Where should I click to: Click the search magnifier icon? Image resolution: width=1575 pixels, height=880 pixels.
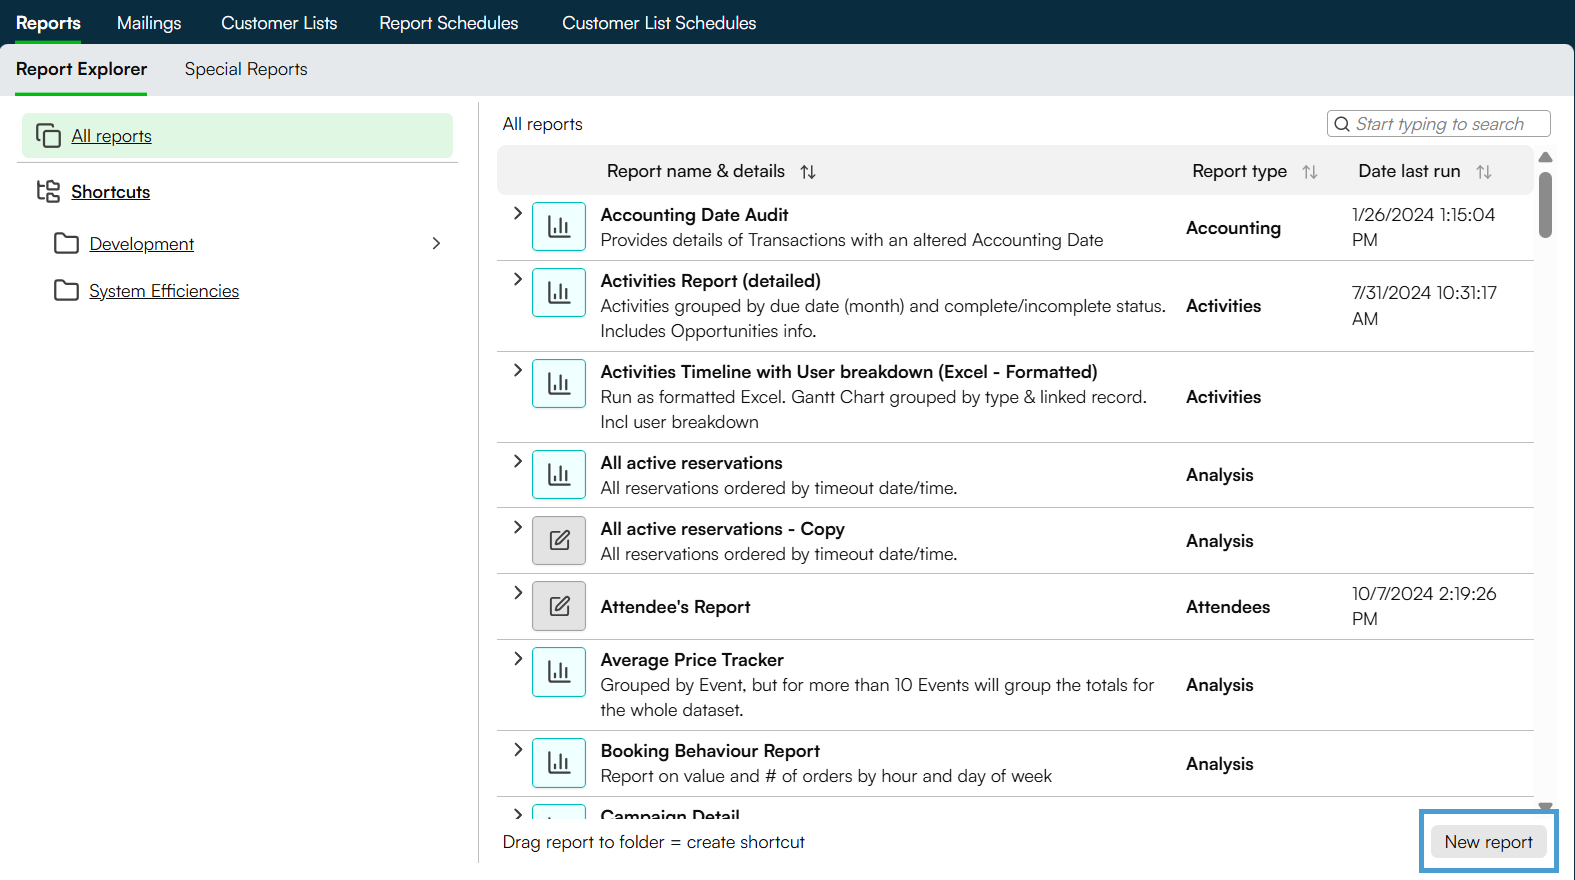tap(1342, 124)
